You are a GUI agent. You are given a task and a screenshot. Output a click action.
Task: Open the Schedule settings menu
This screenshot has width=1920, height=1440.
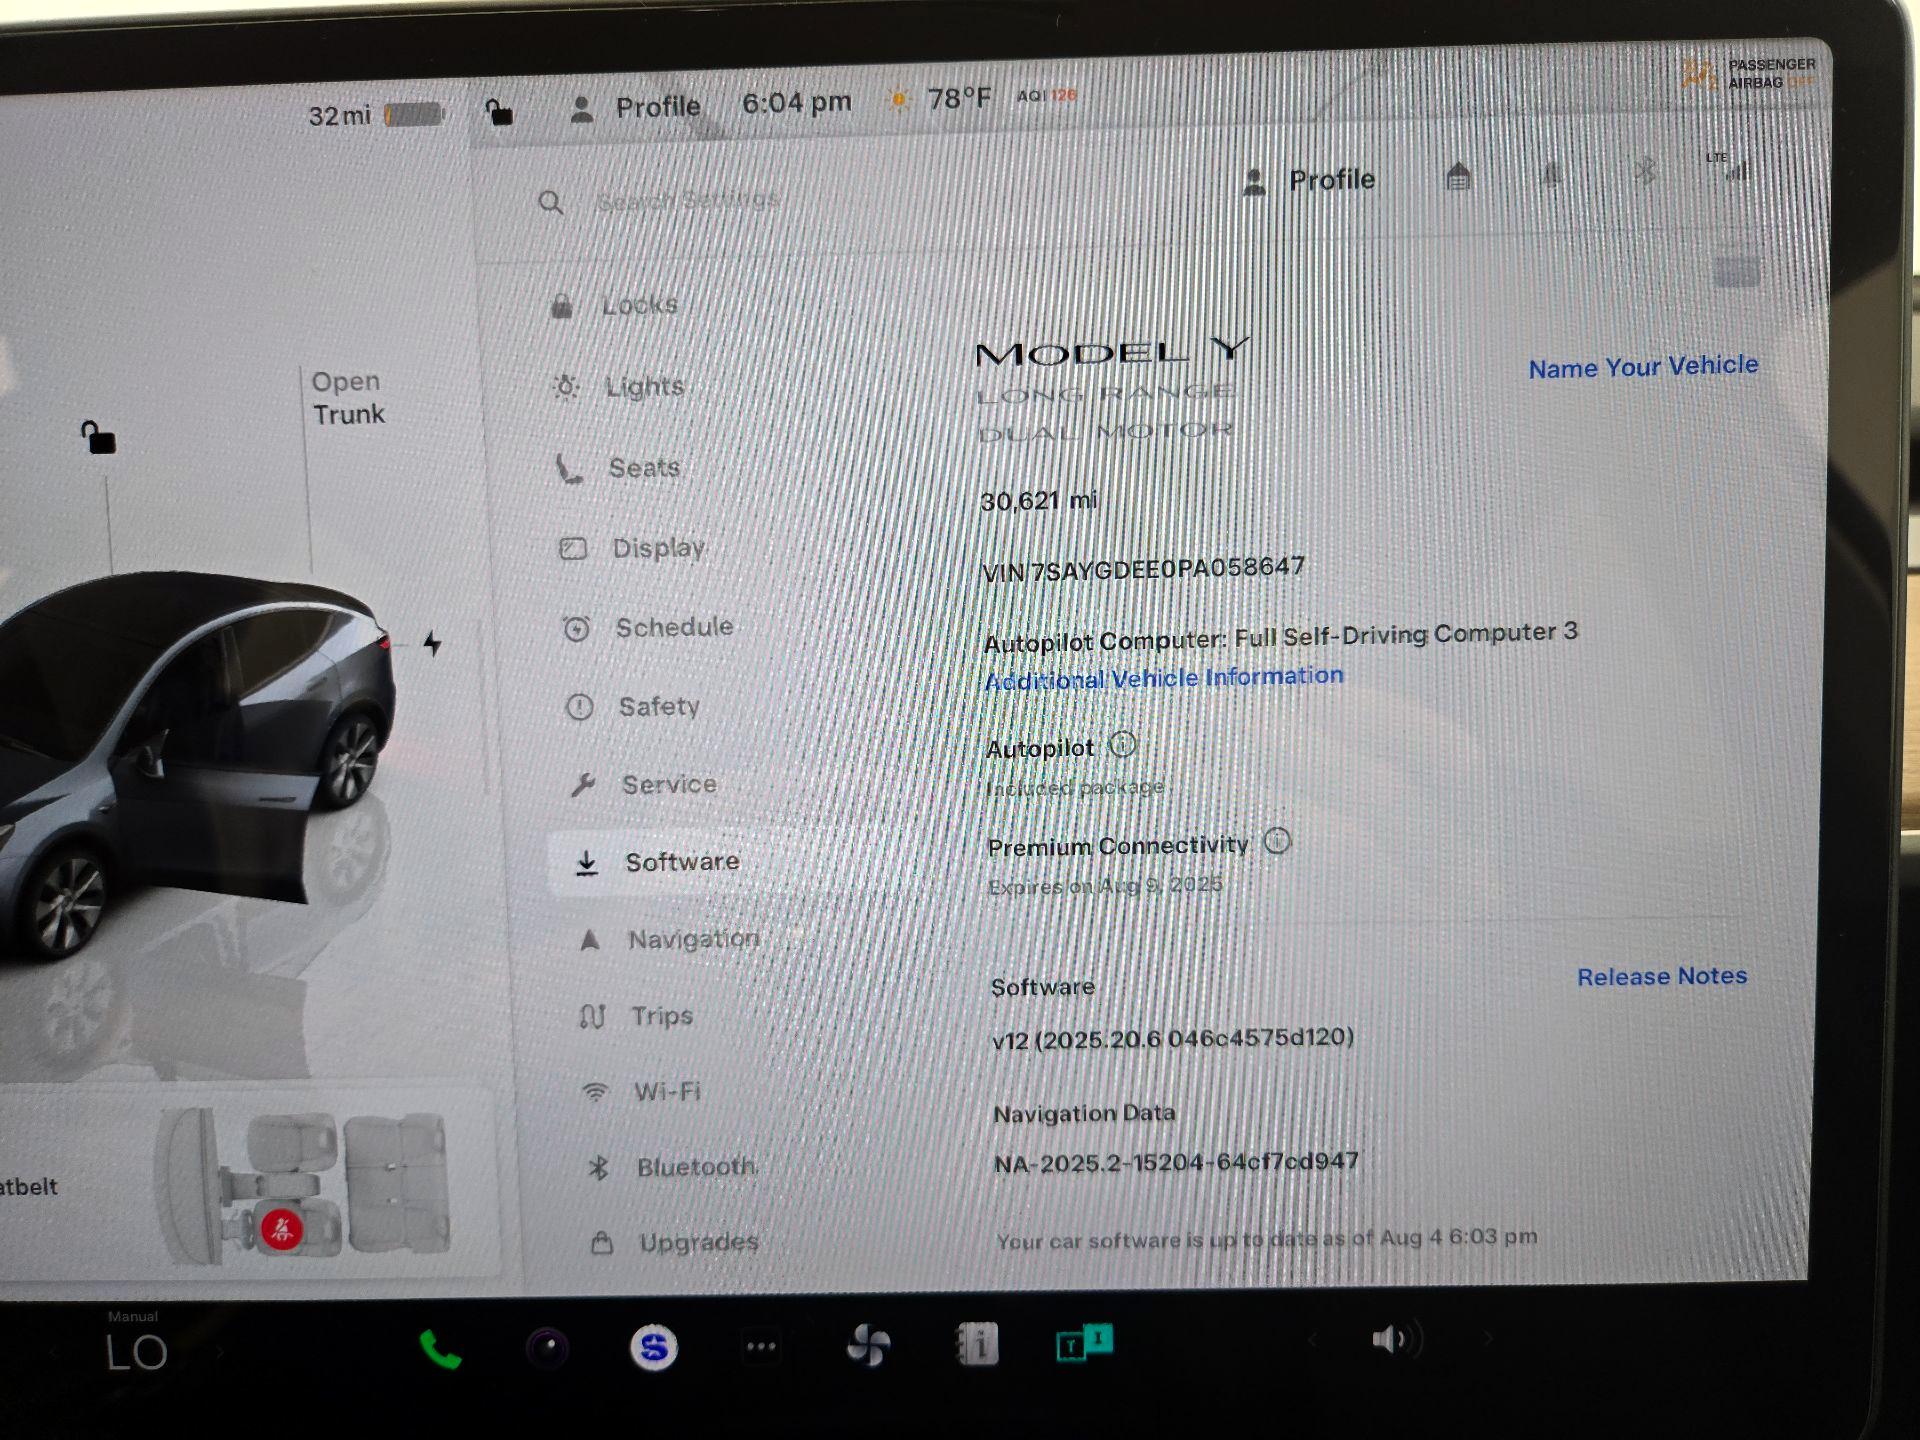648,628
